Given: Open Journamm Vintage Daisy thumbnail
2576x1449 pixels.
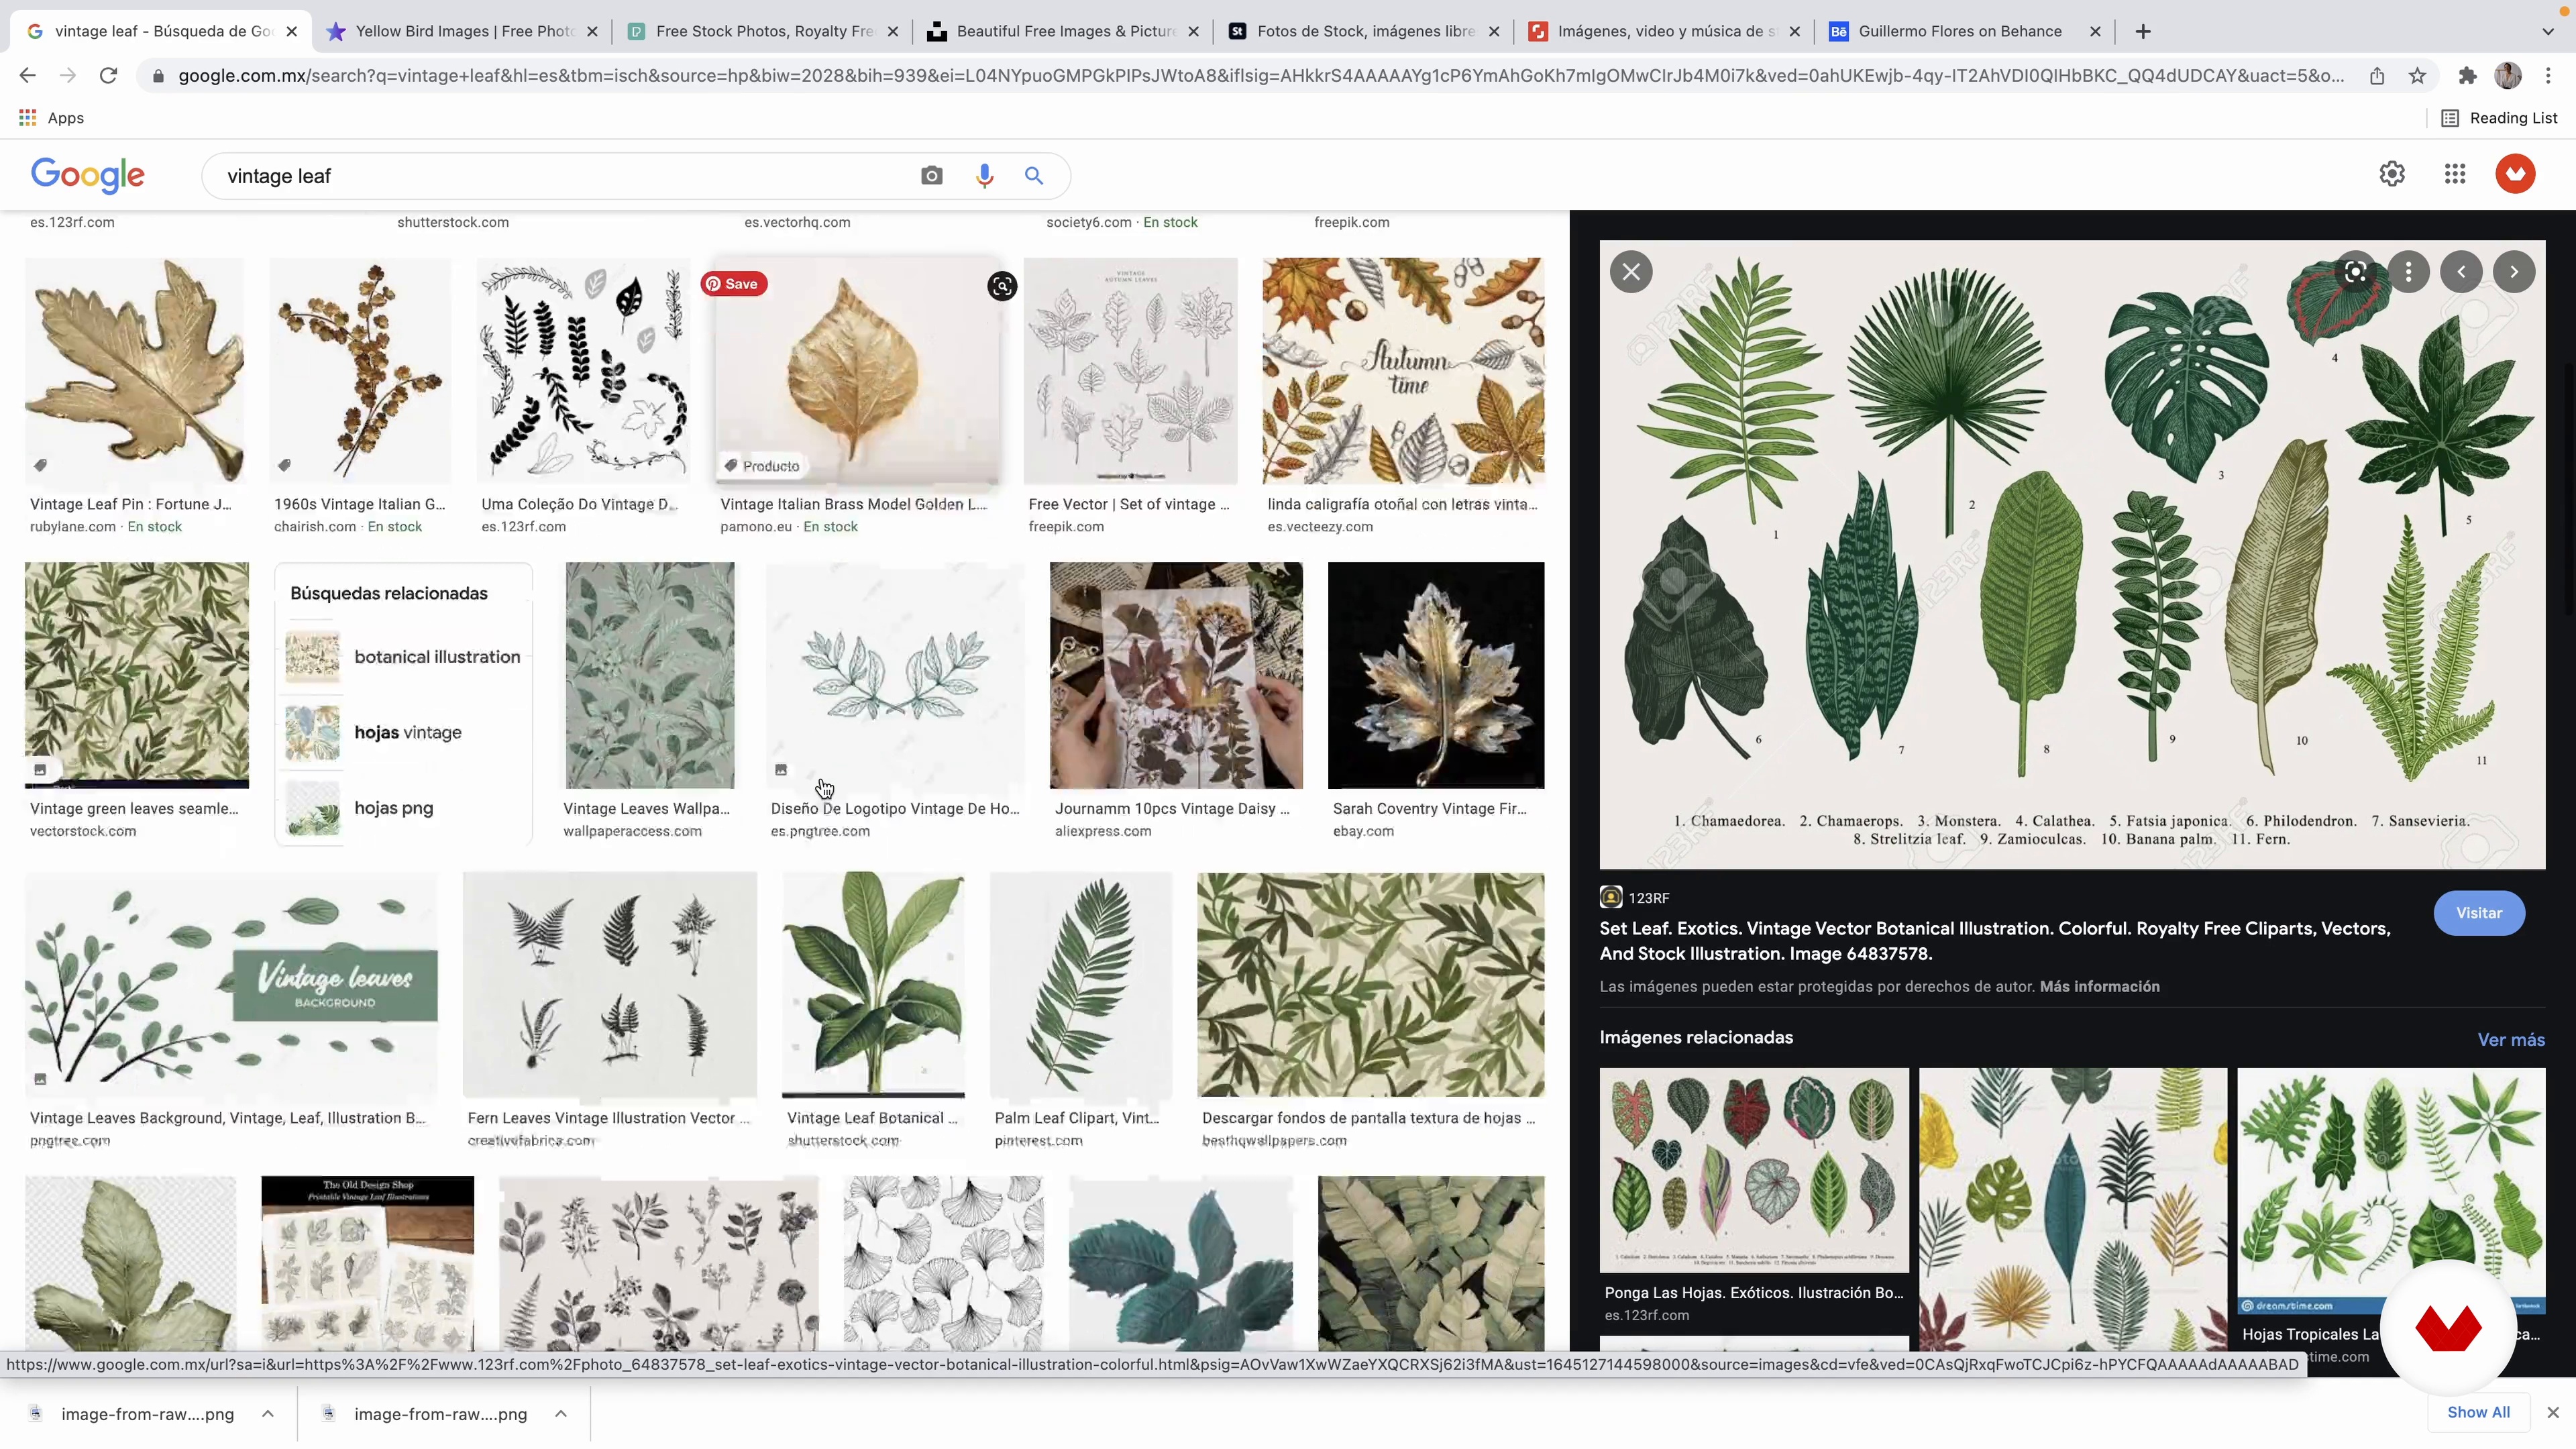Looking at the screenshot, I should click(x=1176, y=675).
